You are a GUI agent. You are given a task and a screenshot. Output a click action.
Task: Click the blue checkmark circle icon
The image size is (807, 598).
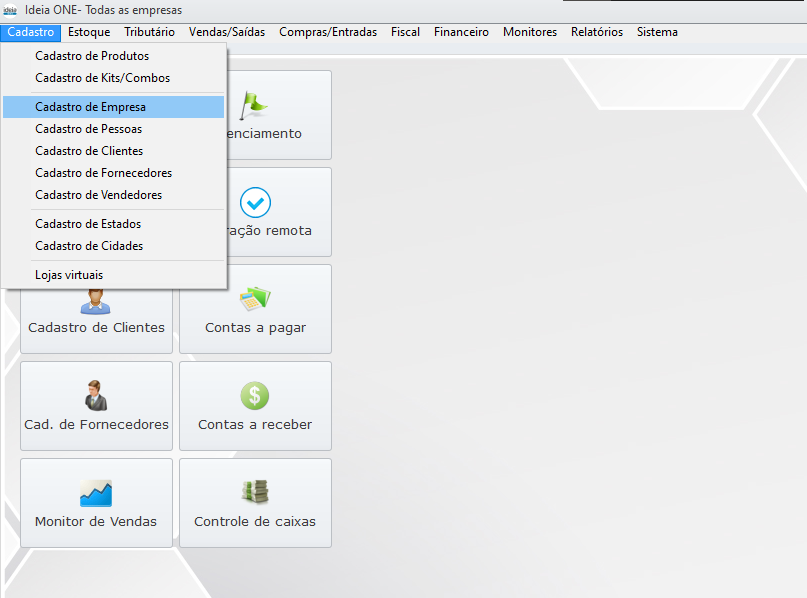[x=256, y=203]
